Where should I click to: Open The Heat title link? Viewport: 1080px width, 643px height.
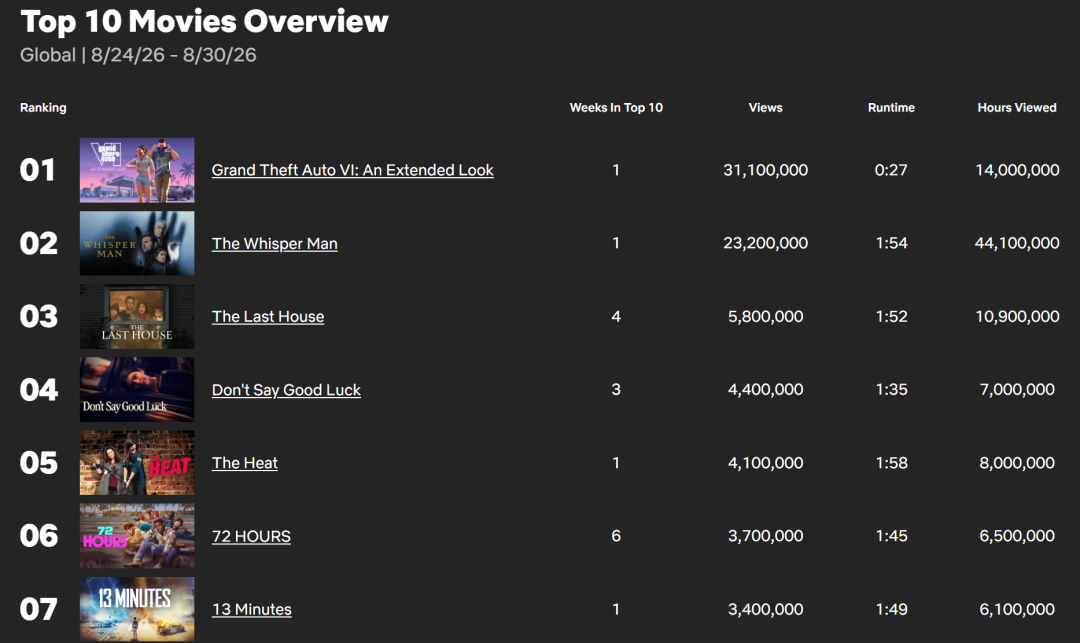(x=245, y=463)
